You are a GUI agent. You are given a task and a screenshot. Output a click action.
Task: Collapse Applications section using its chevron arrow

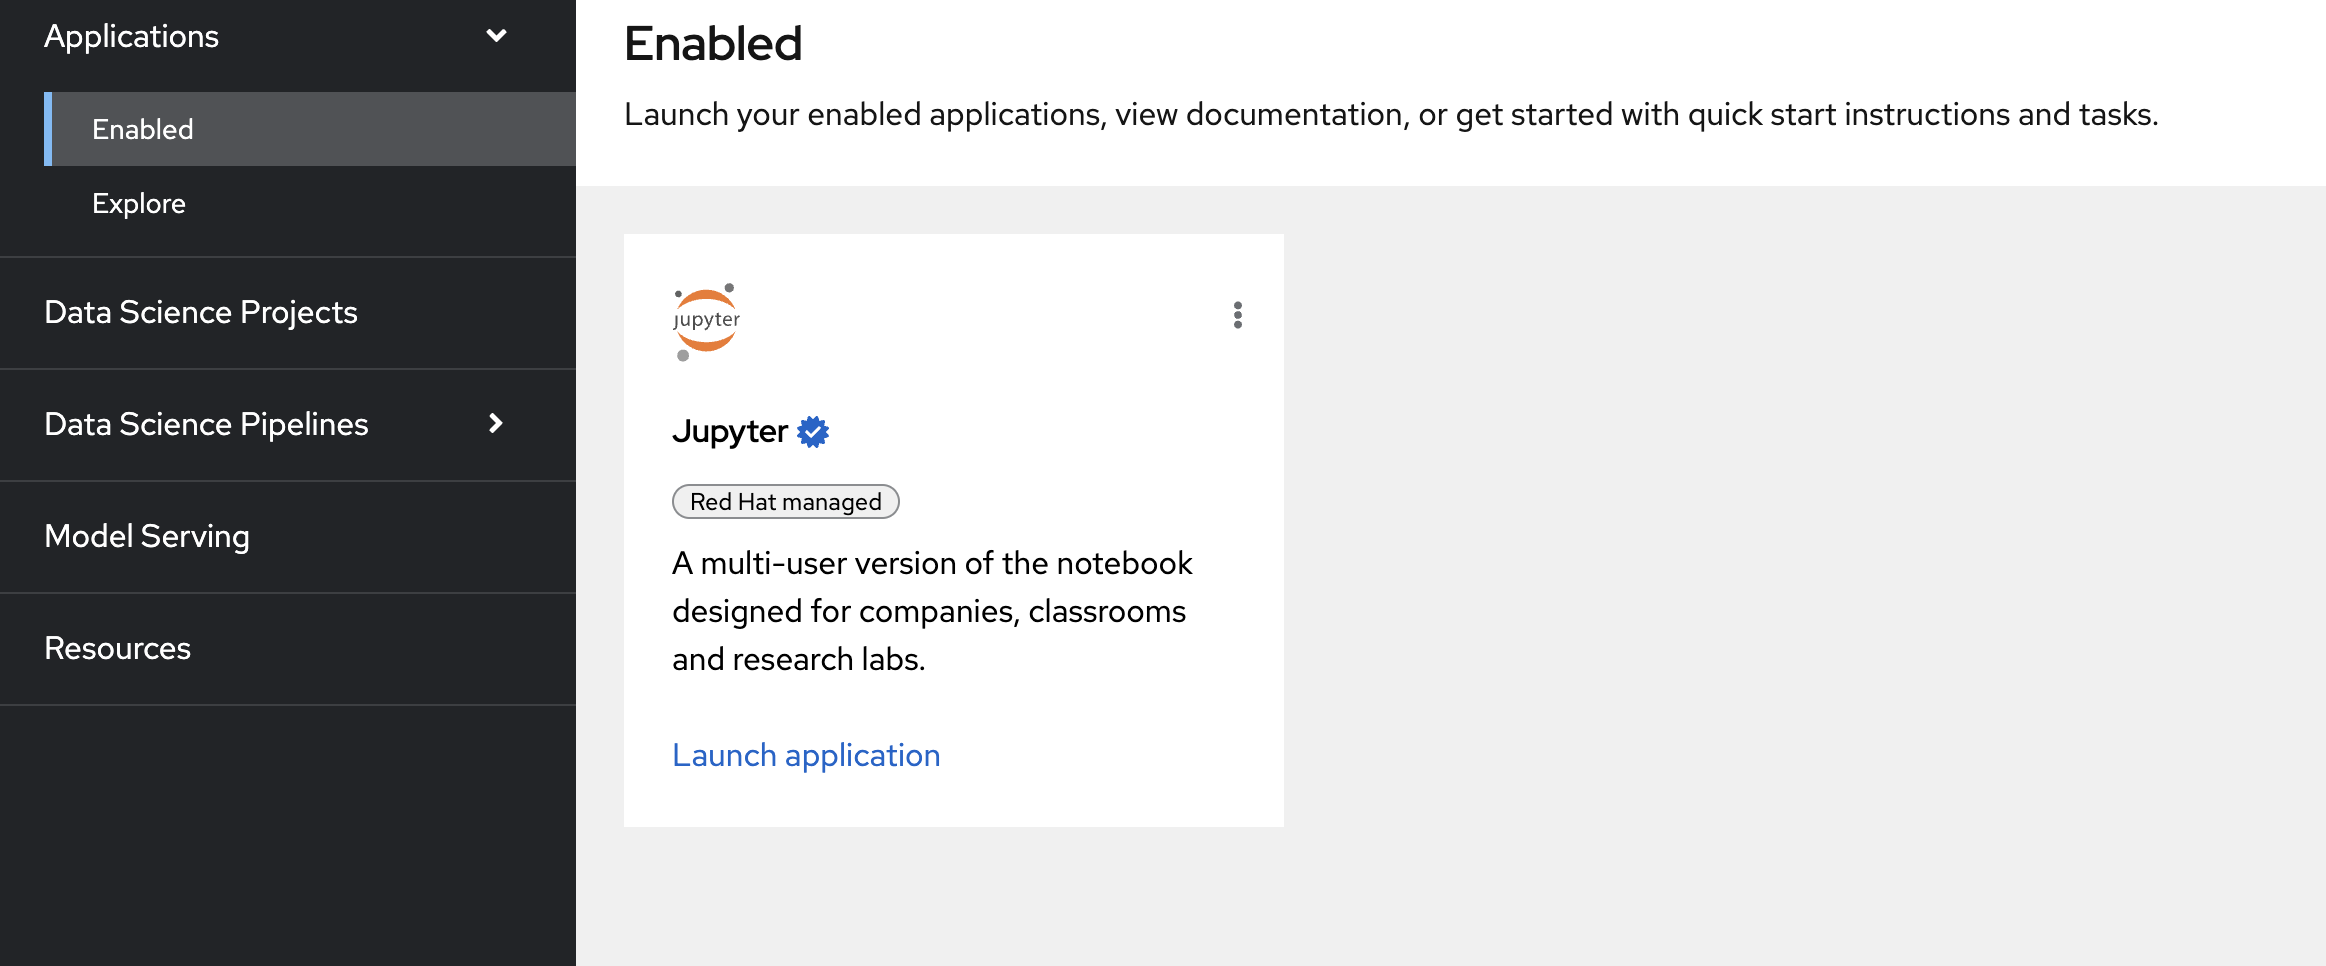pos(496,36)
